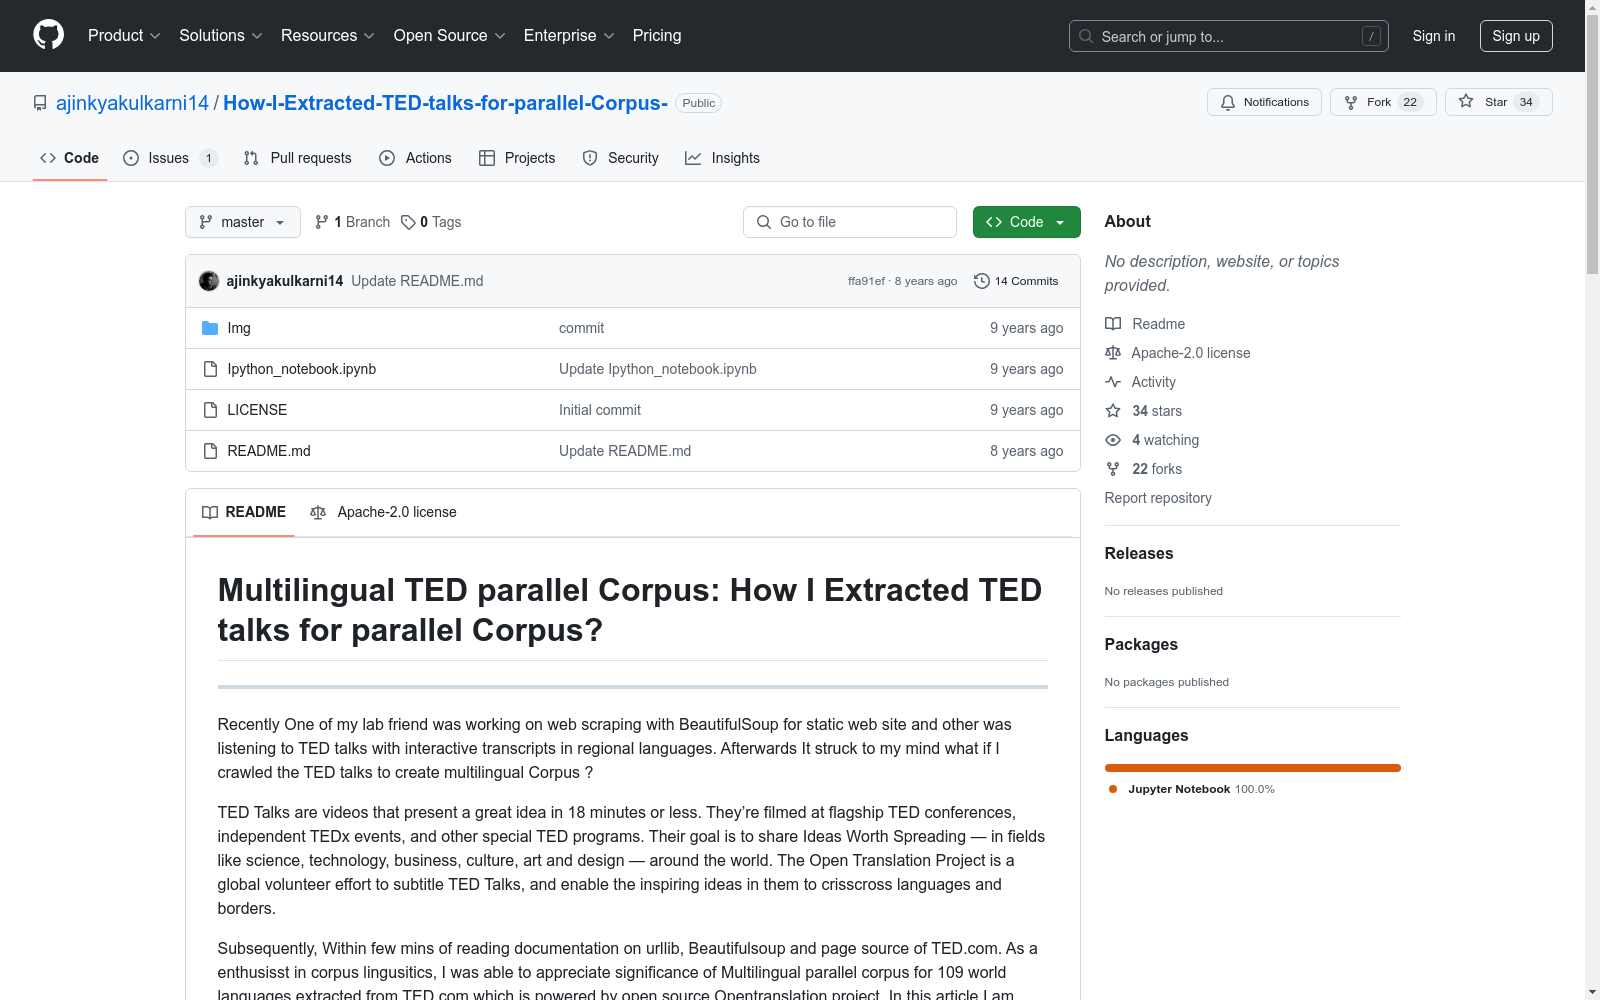Click the Go to file field

(850, 222)
